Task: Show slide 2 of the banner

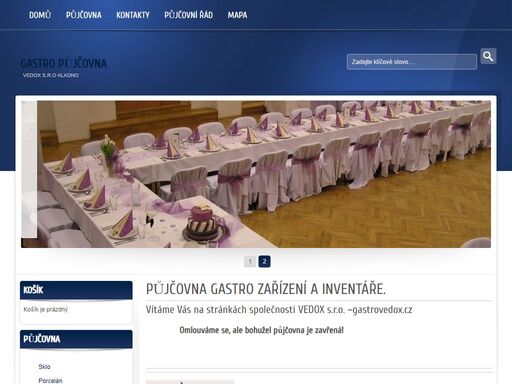Action: point(264,261)
